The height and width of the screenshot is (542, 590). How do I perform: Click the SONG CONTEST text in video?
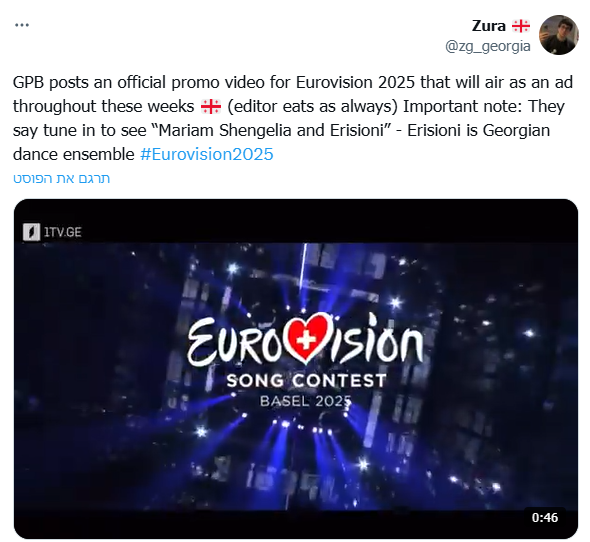pos(306,380)
